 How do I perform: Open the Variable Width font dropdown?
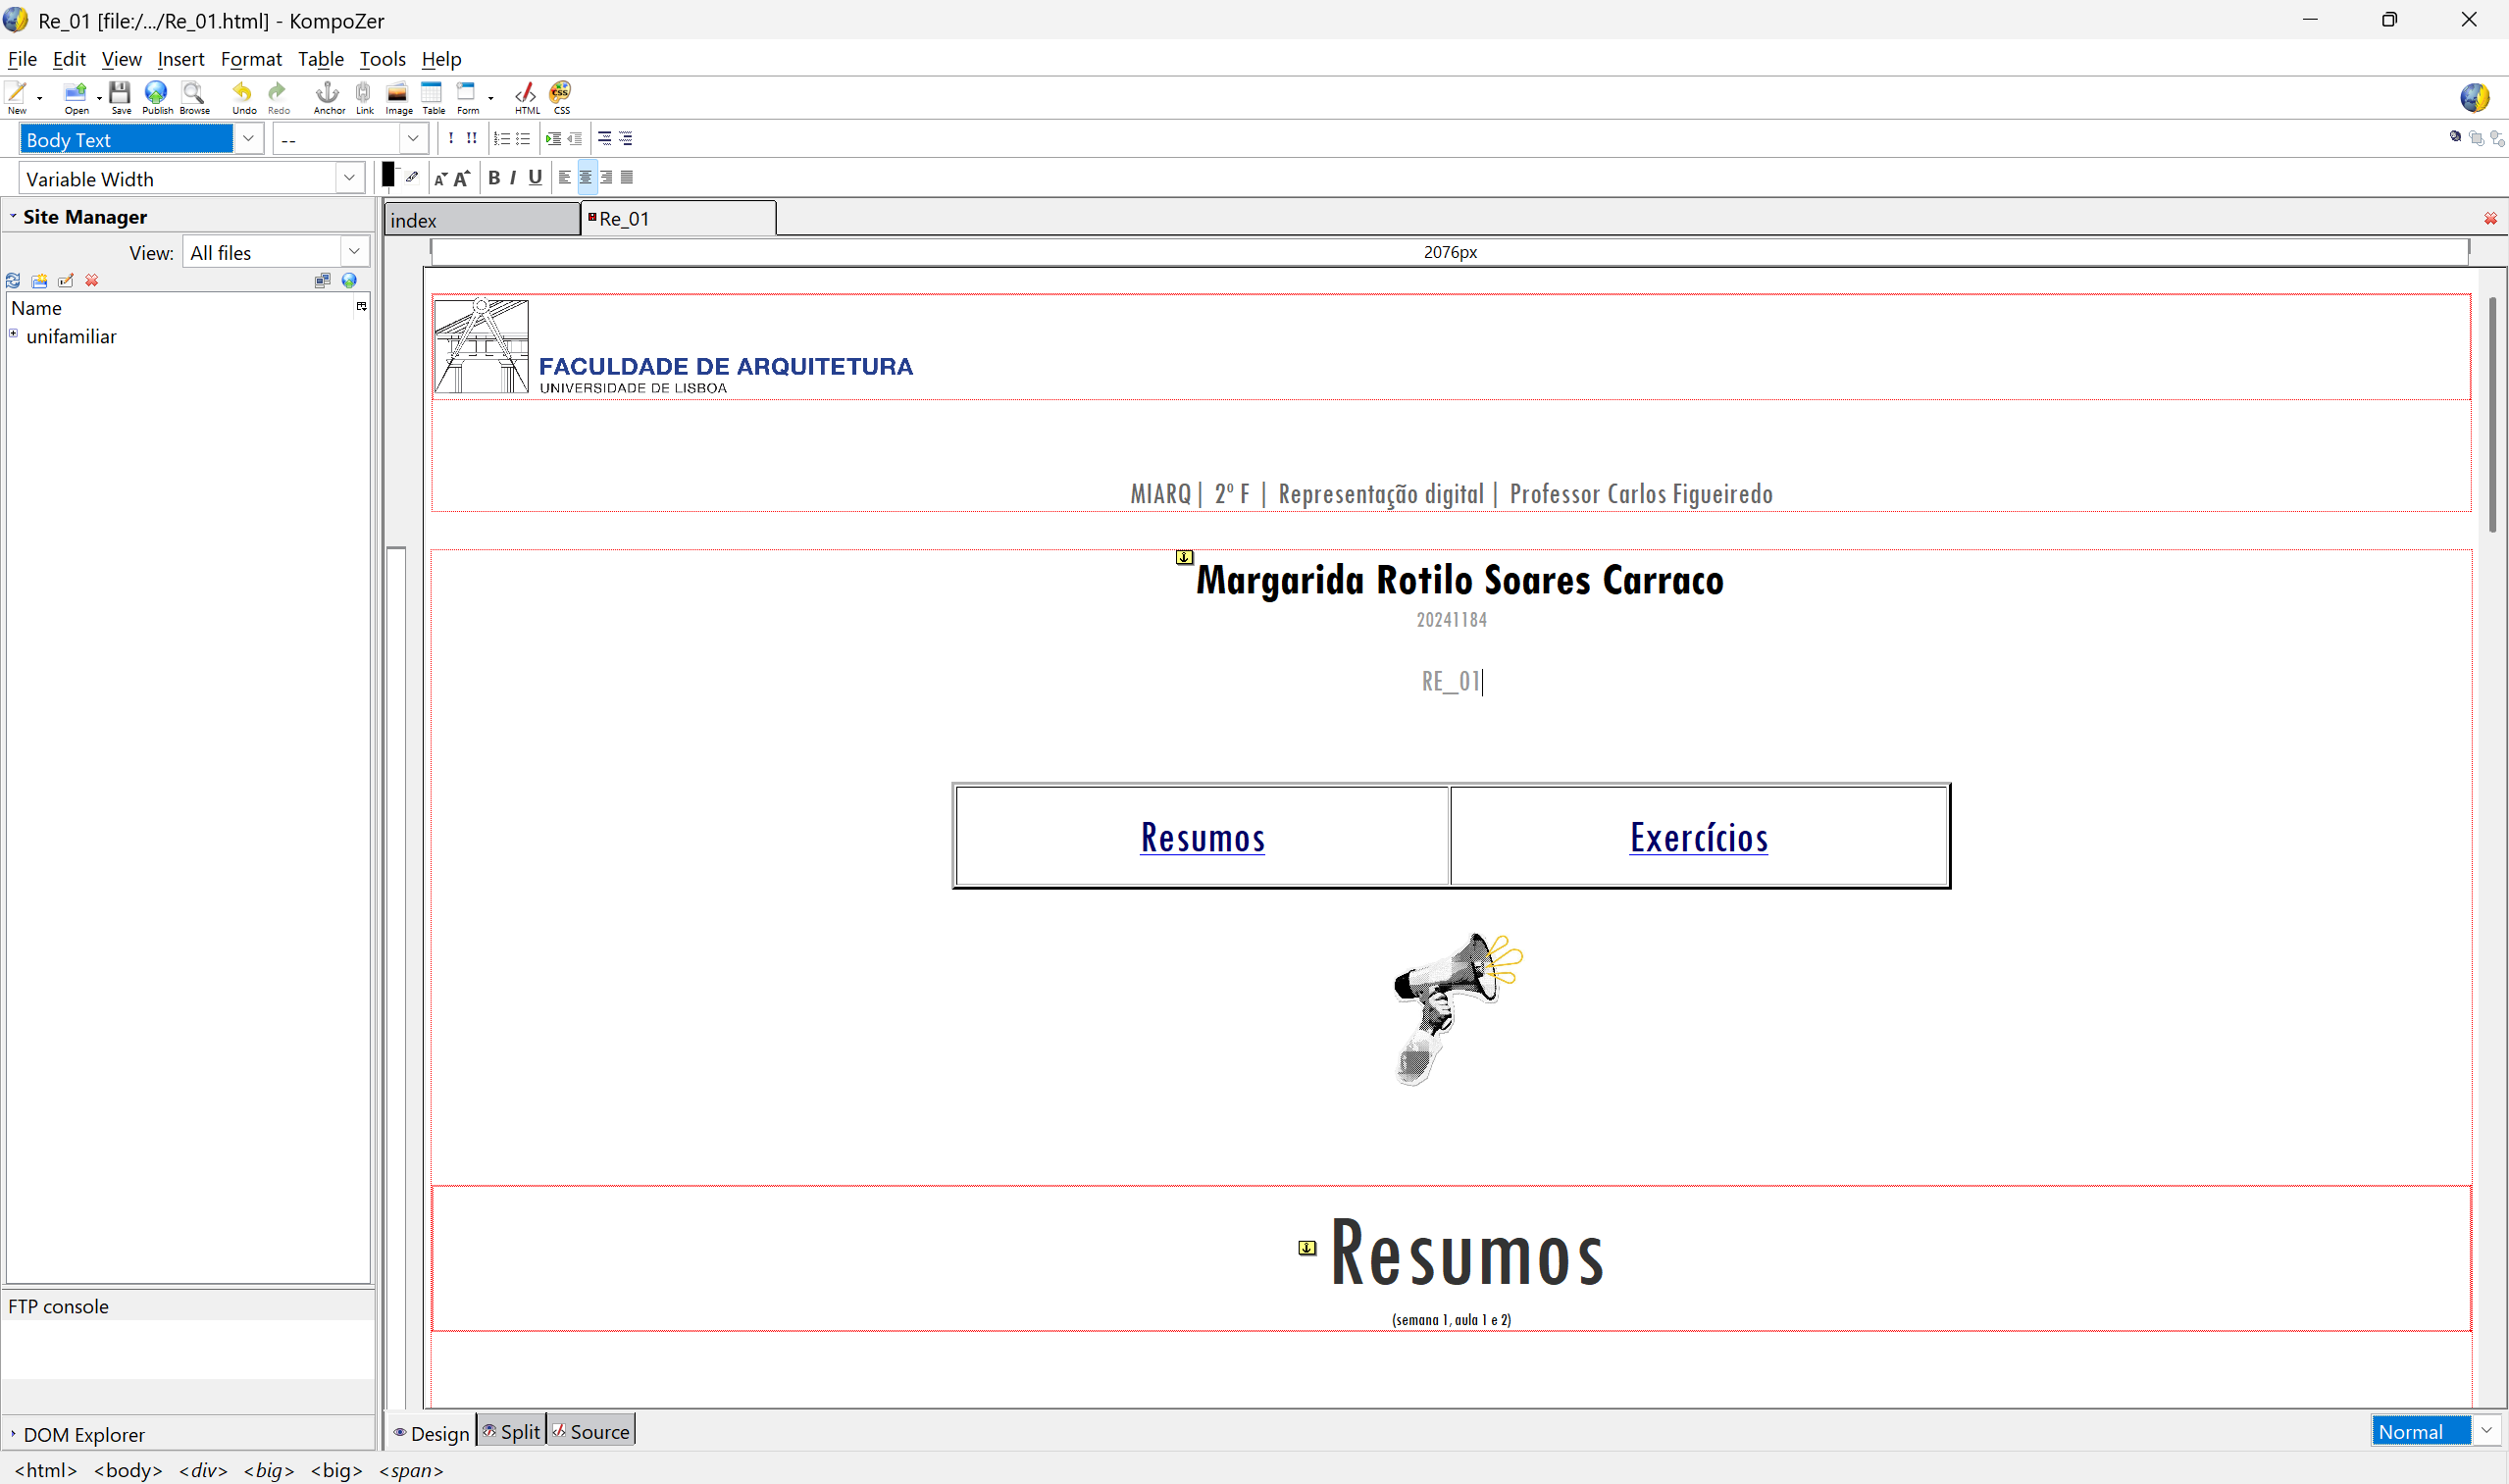coord(348,178)
